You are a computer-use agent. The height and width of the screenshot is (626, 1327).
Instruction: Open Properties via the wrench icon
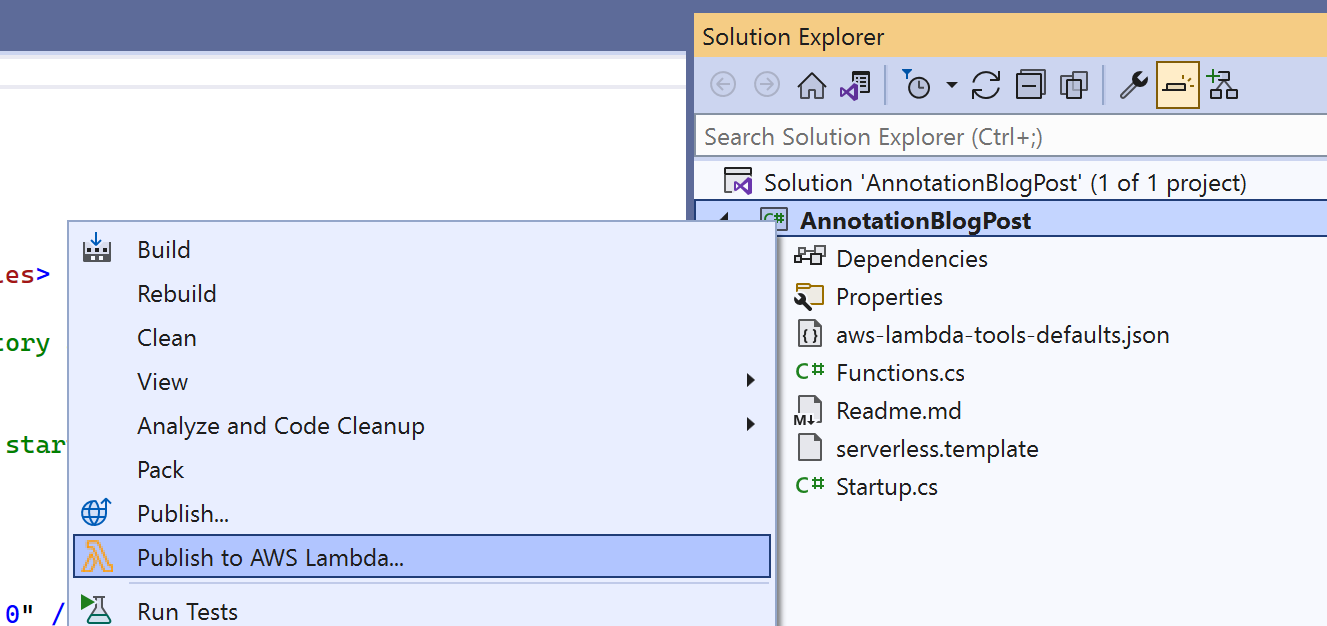(x=1133, y=86)
